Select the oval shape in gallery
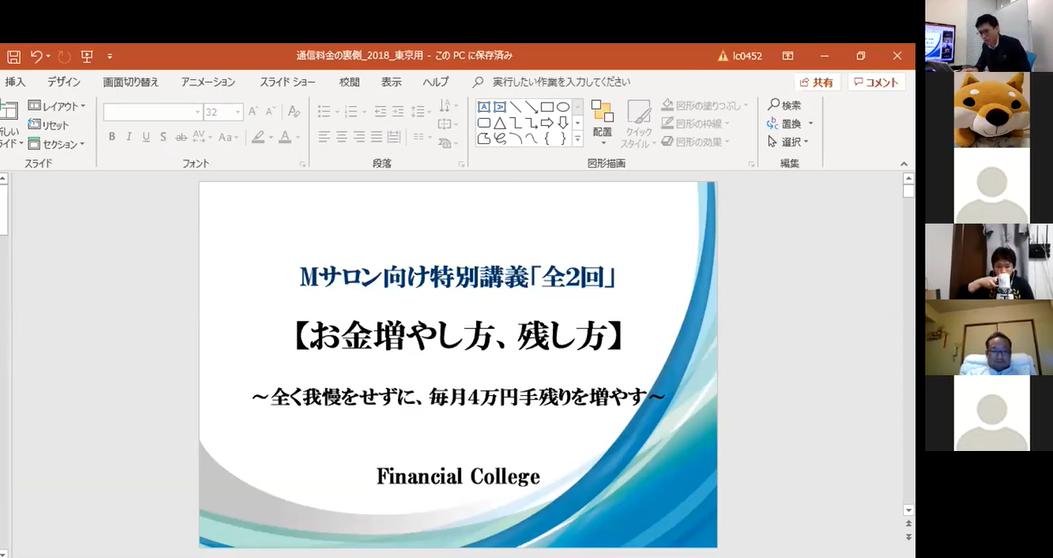 563,107
